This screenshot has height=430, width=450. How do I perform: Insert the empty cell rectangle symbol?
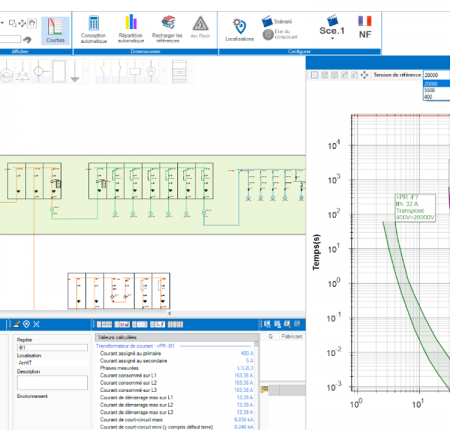click(x=59, y=71)
